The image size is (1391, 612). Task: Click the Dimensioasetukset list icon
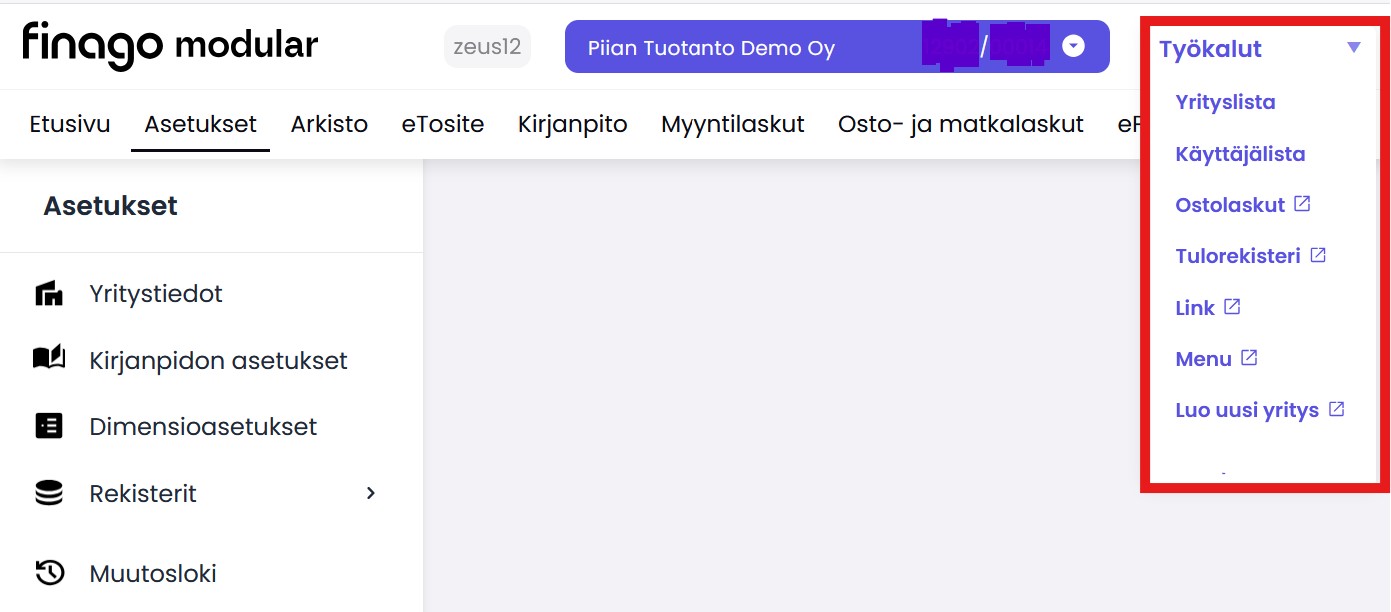49,426
